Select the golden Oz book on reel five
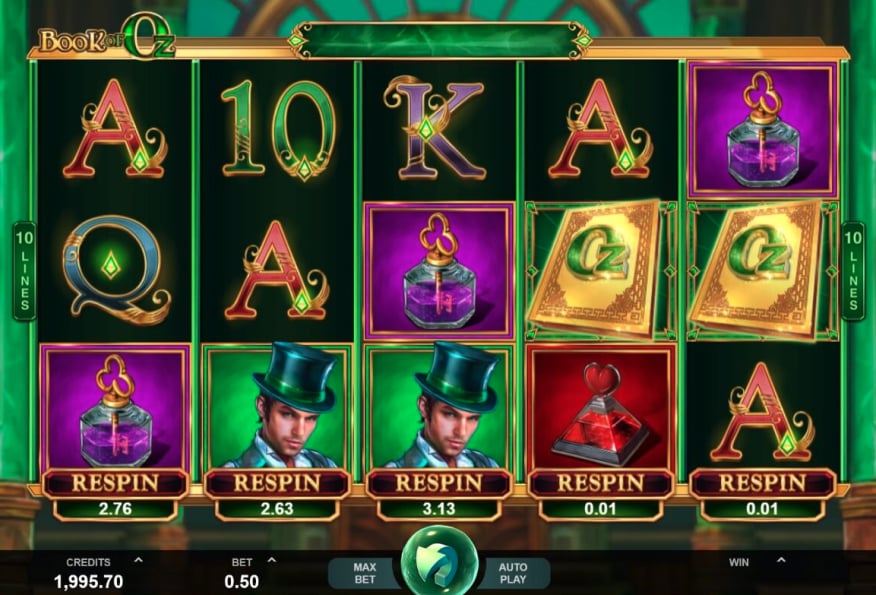The height and width of the screenshot is (595, 876). pyautogui.click(x=762, y=270)
